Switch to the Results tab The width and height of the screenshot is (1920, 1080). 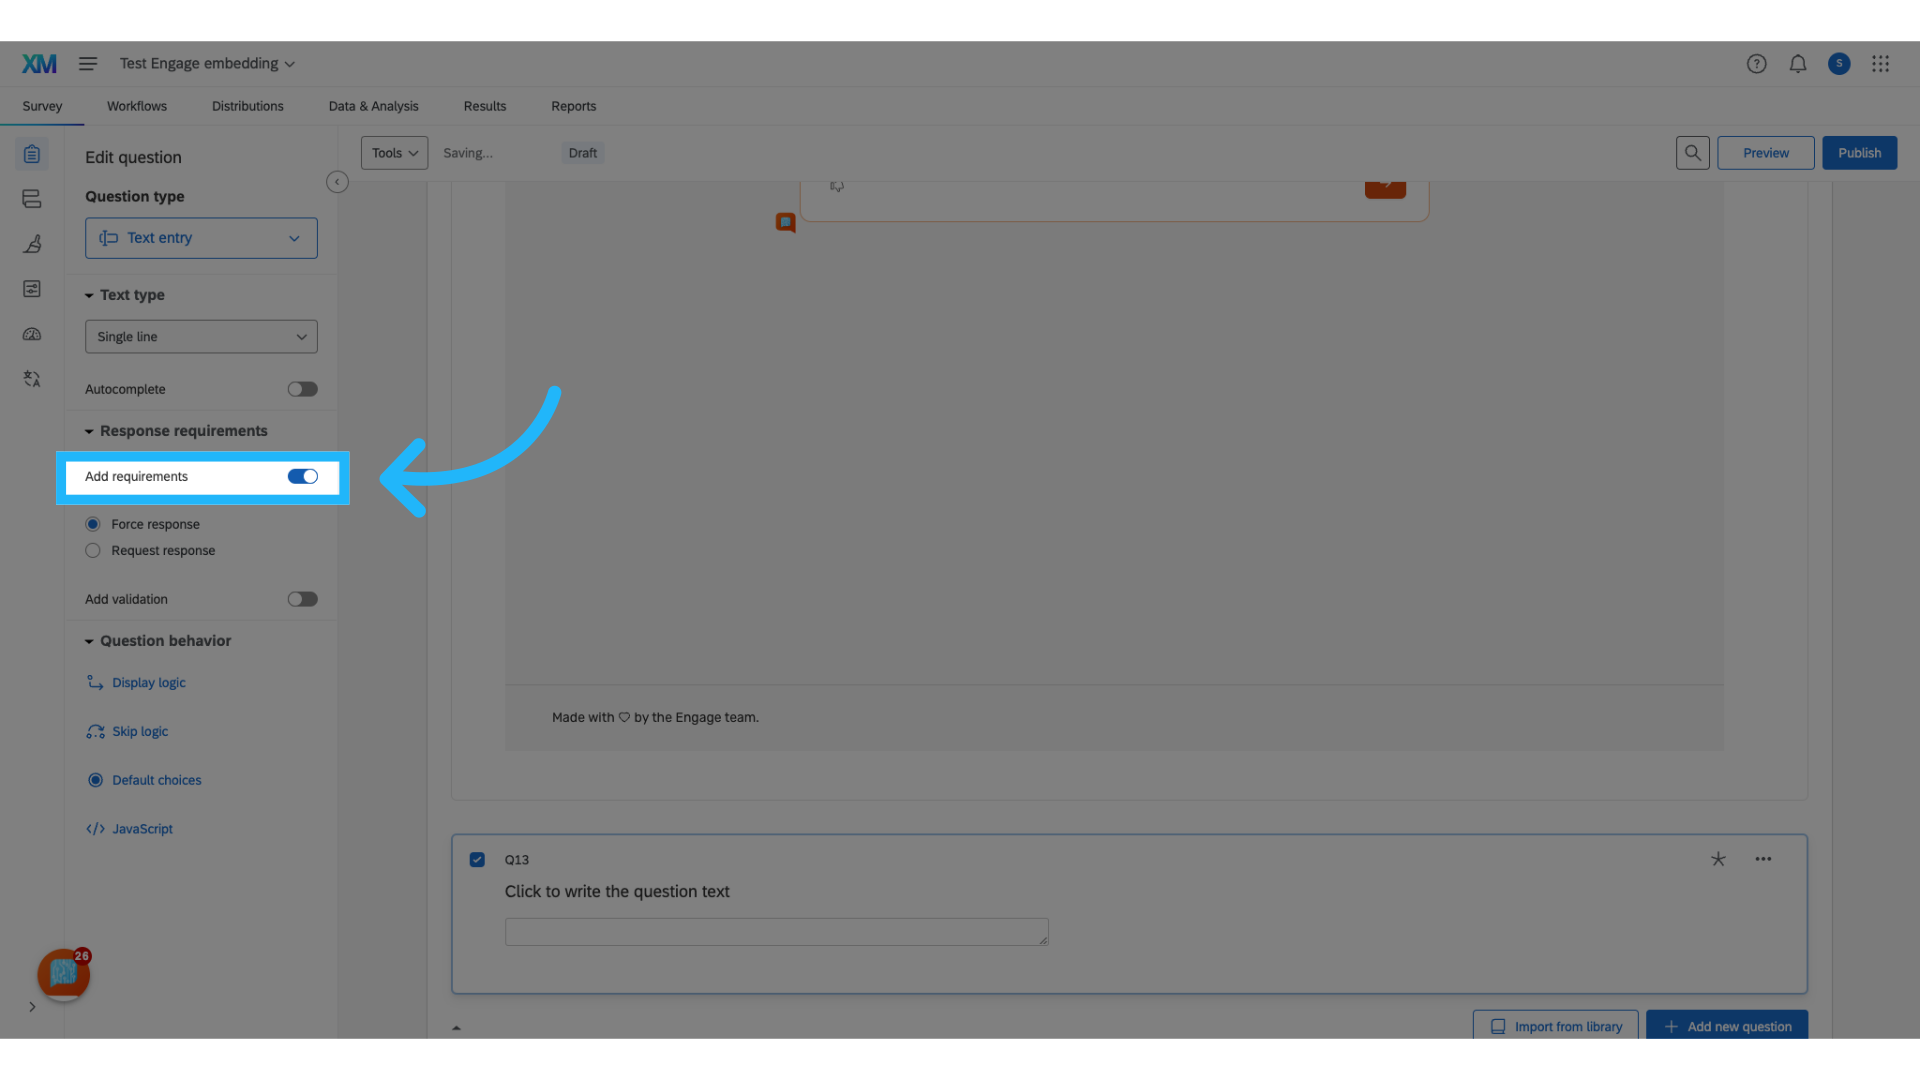[x=485, y=106]
